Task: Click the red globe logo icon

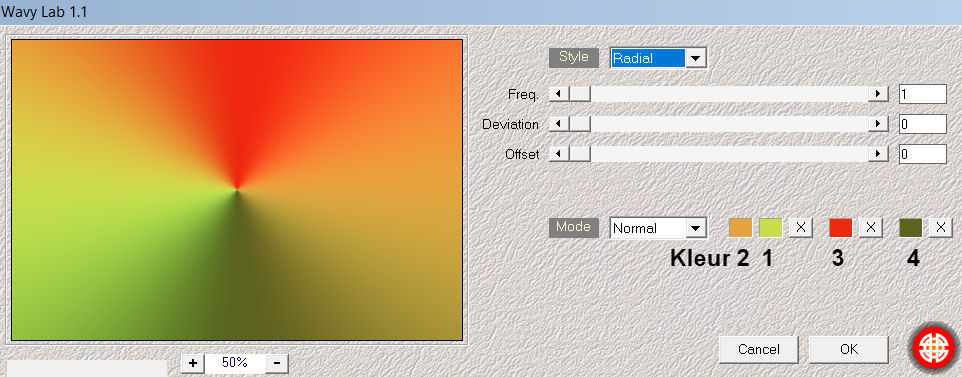Action: coord(933,348)
